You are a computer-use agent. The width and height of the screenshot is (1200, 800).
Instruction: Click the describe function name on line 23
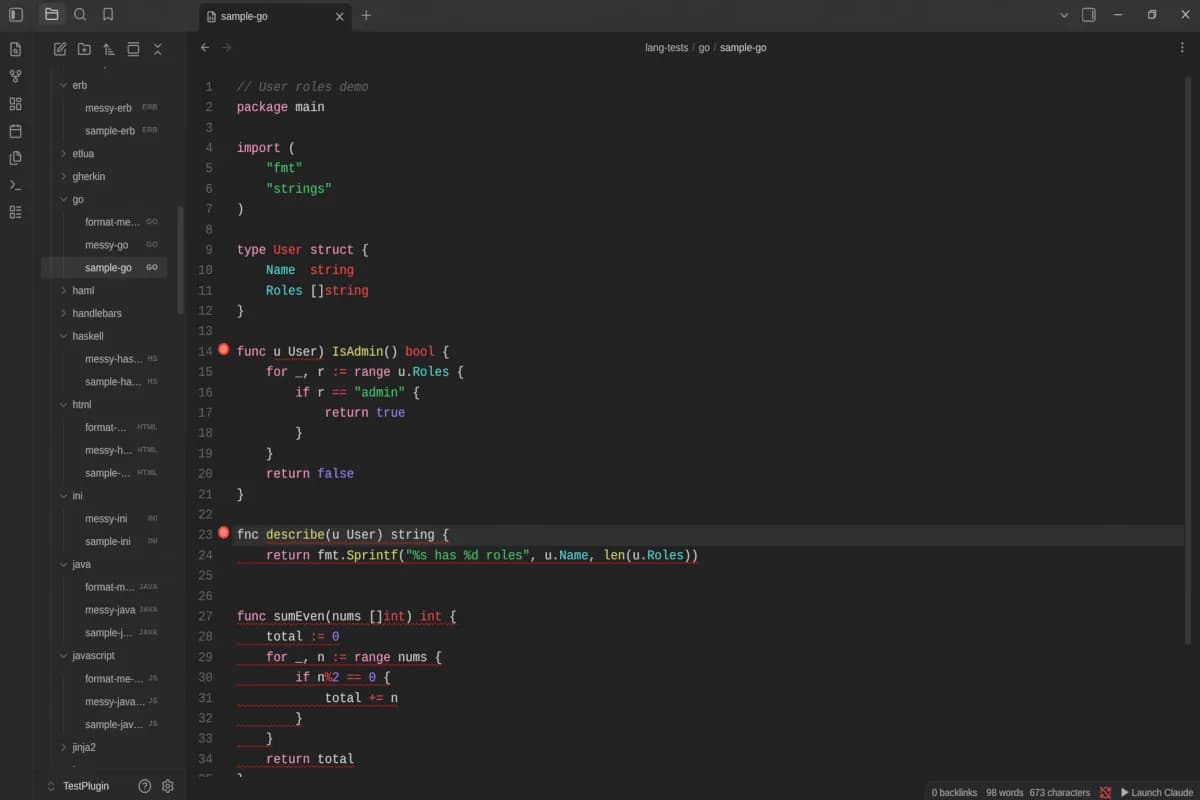click(295, 535)
